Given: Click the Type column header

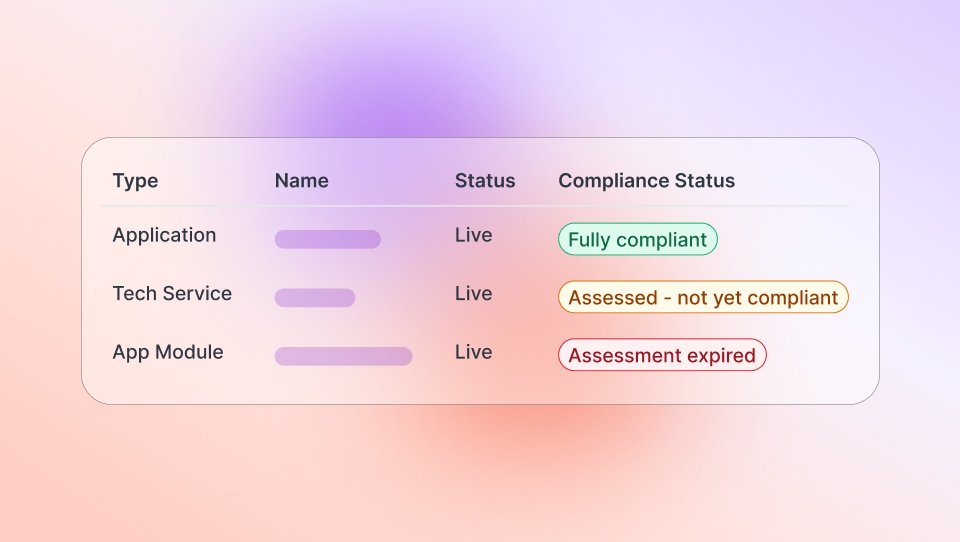Looking at the screenshot, I should tap(135, 181).
